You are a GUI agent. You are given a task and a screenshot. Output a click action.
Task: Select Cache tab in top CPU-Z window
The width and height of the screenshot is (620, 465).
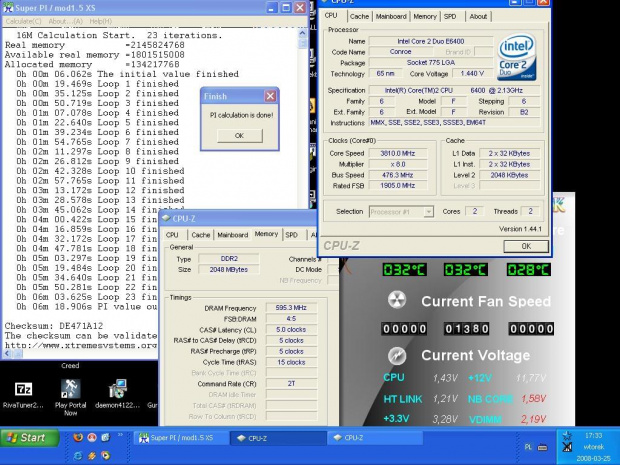(359, 16)
